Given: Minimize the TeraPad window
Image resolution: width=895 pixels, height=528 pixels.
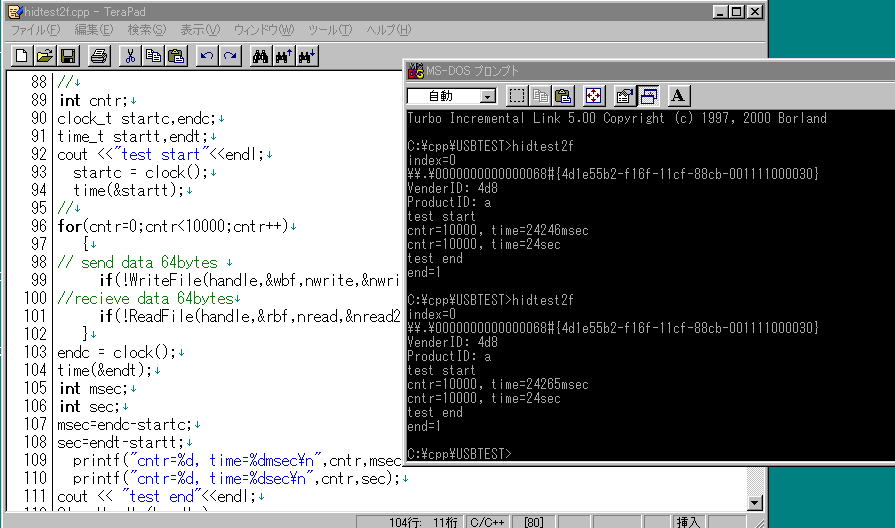Looking at the screenshot, I should coord(720,11).
